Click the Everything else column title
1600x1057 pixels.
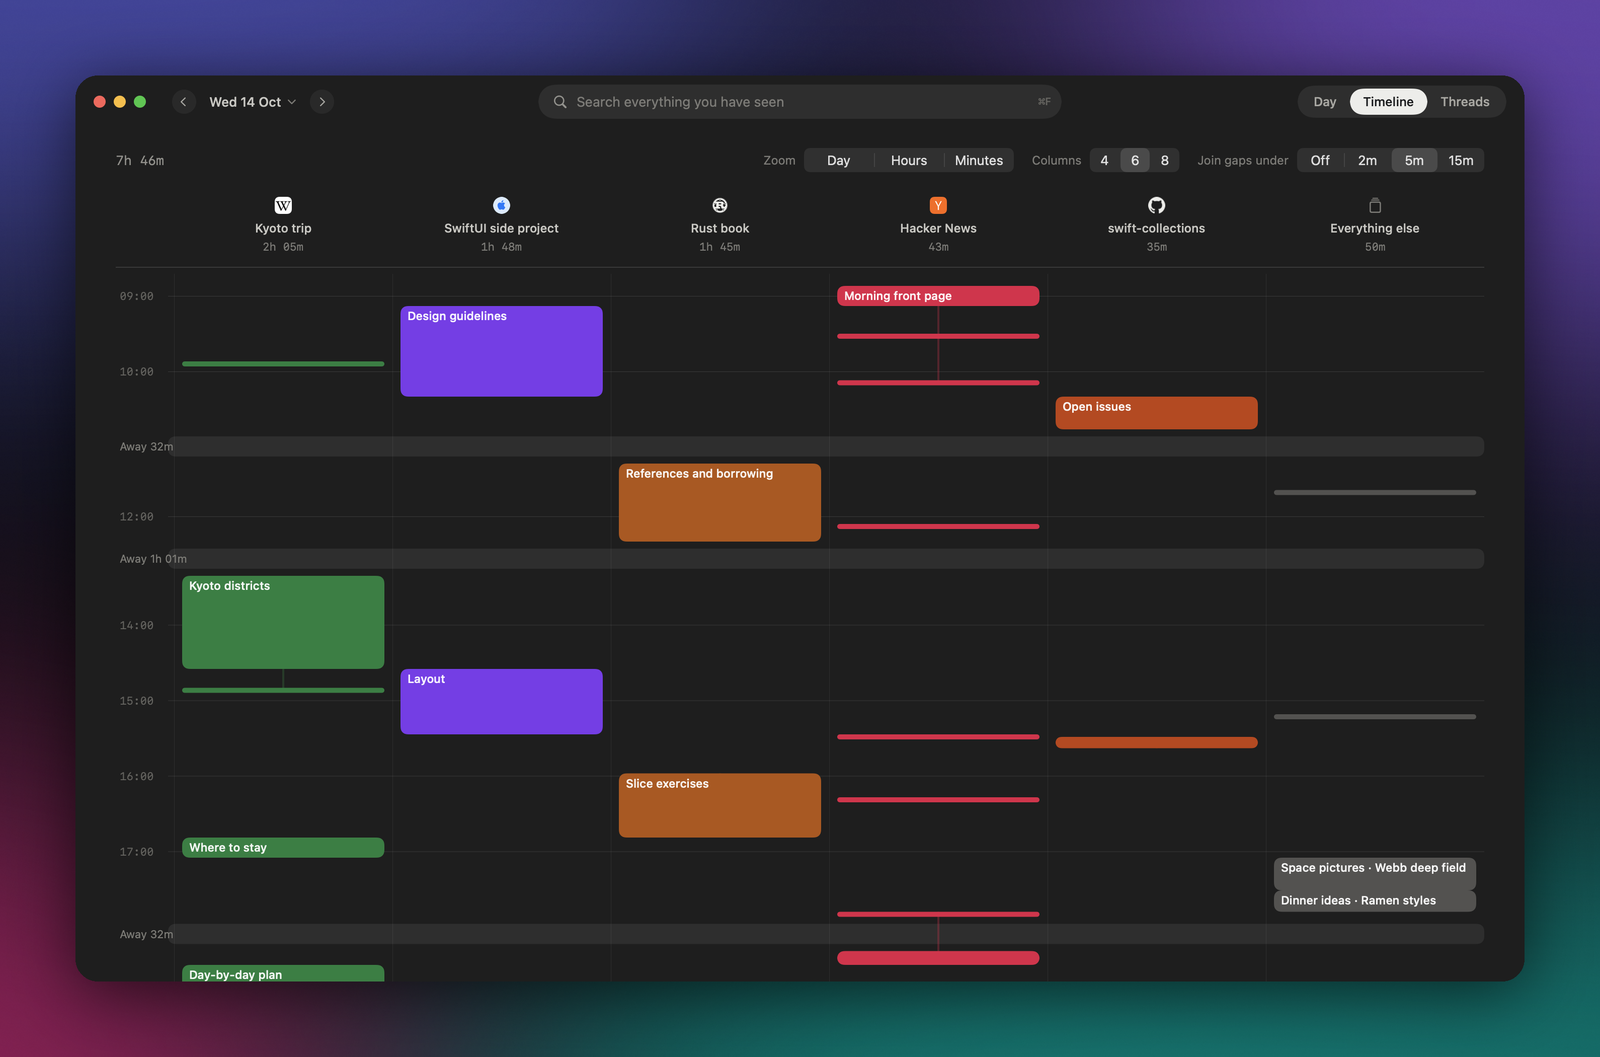tap(1375, 228)
